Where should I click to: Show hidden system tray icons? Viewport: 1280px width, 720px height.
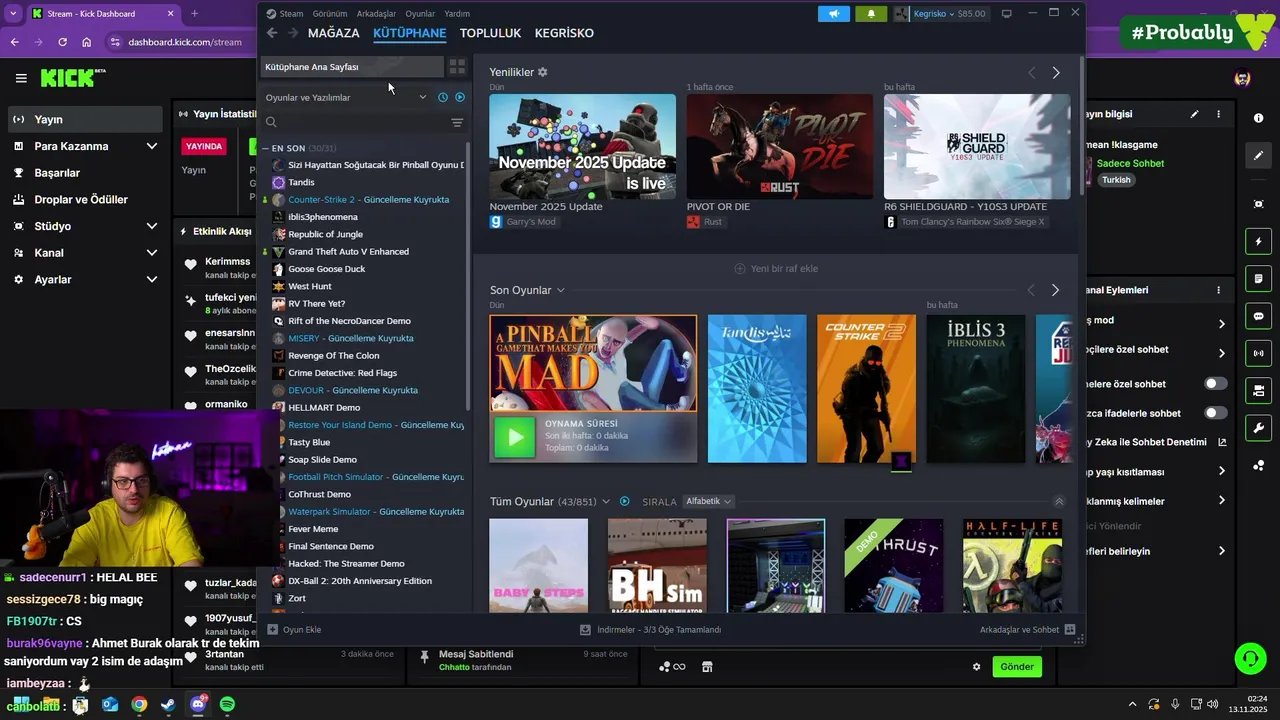click(x=1132, y=704)
